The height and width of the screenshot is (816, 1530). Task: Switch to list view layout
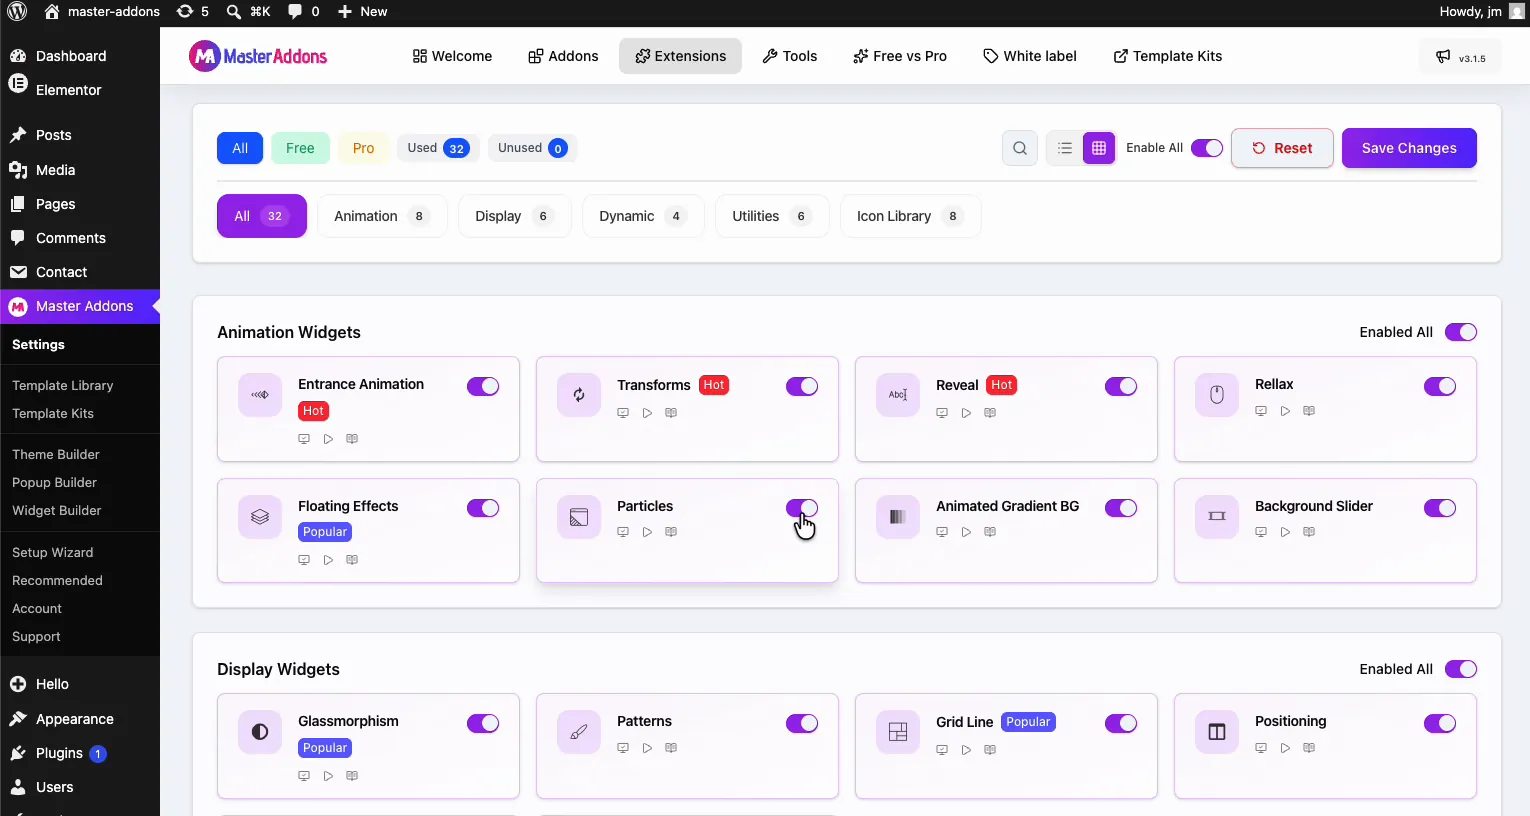[1064, 148]
